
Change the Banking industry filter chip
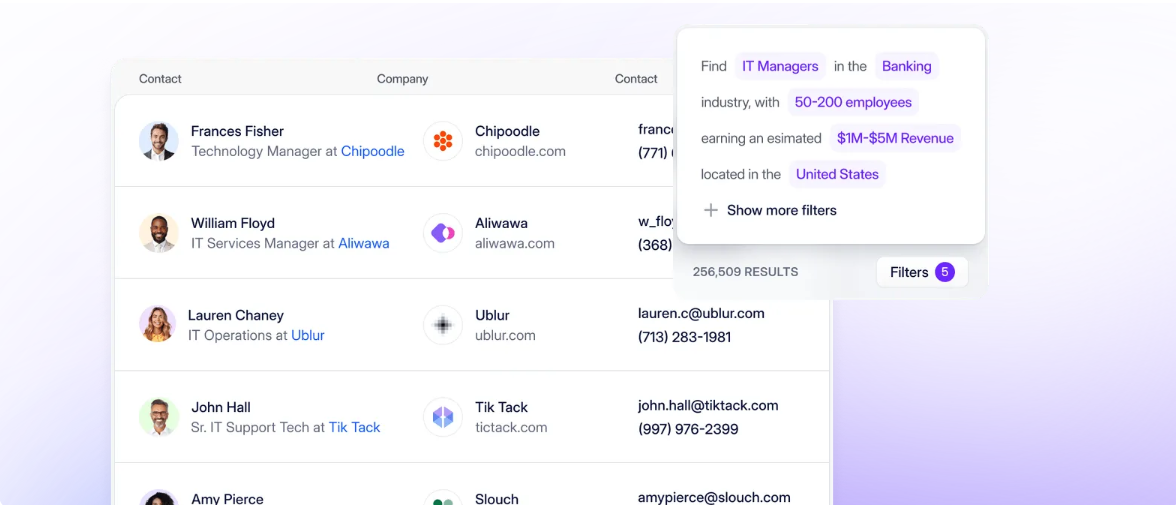coord(906,66)
